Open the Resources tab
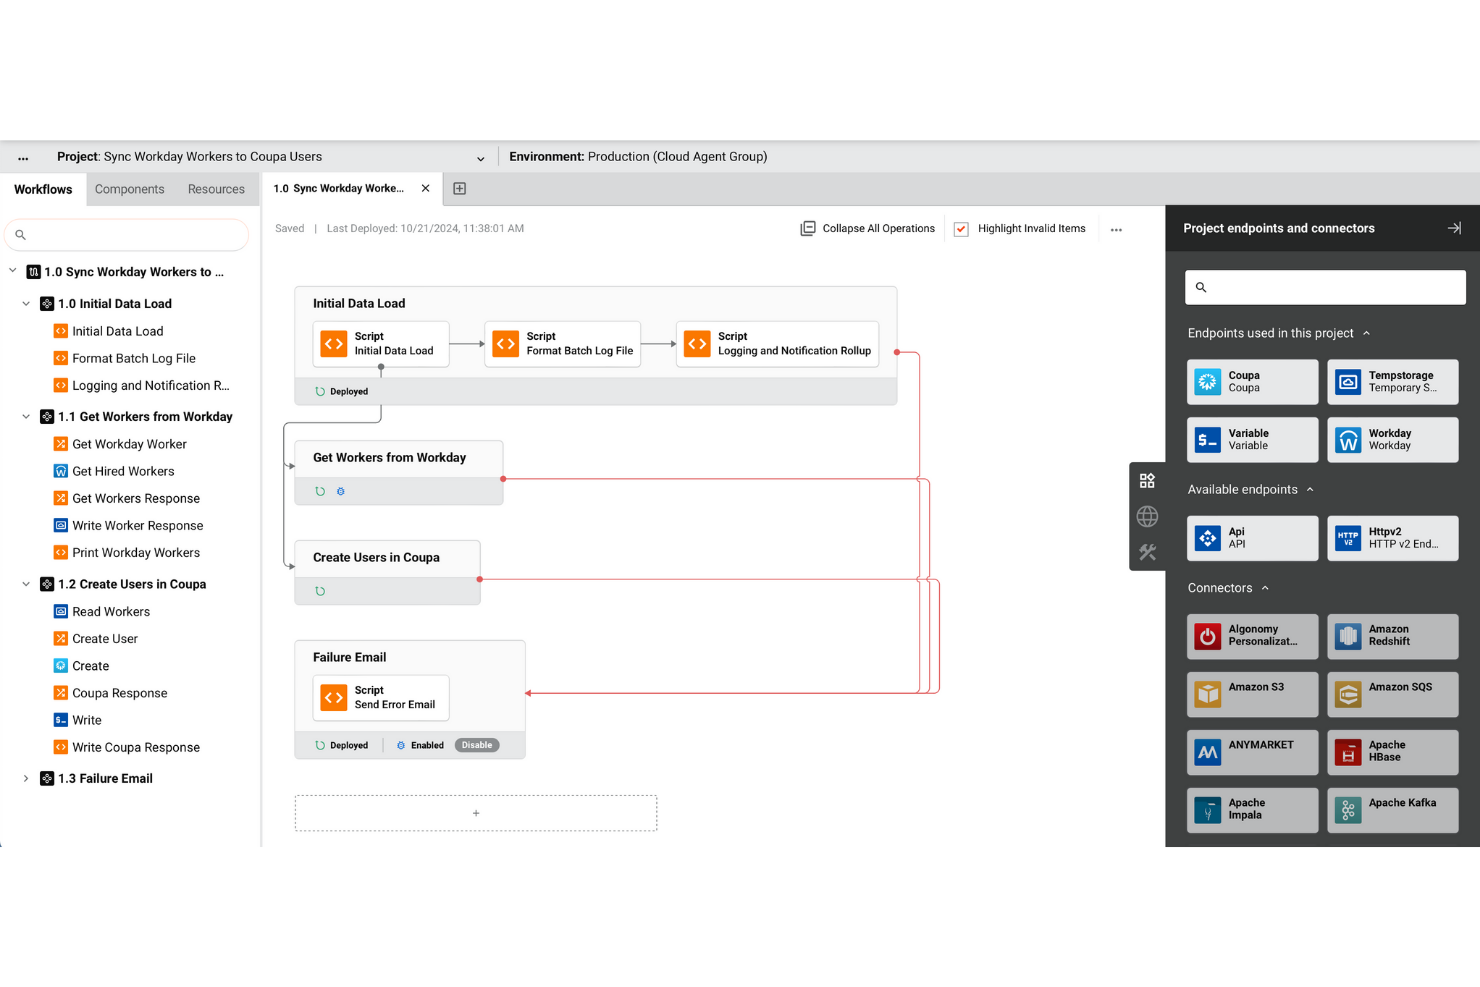The image size is (1480, 987). click(216, 188)
